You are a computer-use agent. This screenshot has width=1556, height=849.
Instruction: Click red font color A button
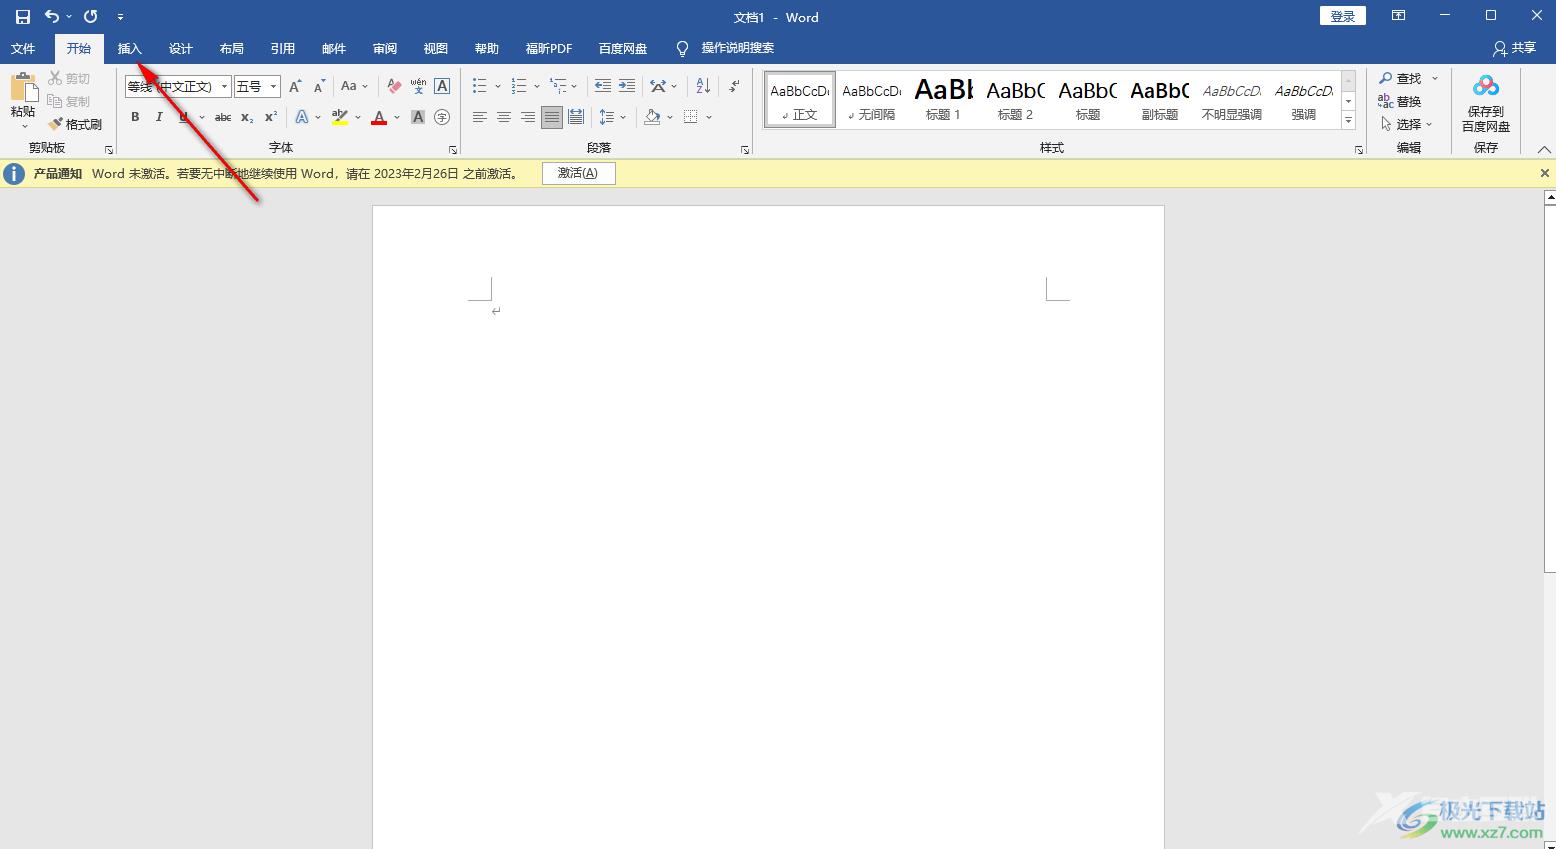(x=379, y=117)
